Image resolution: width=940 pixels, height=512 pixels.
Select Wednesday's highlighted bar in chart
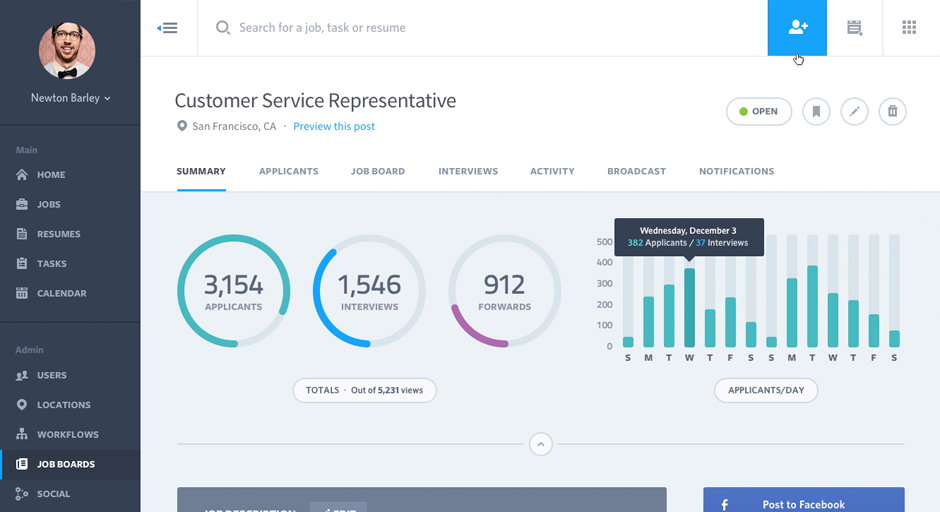pos(689,307)
